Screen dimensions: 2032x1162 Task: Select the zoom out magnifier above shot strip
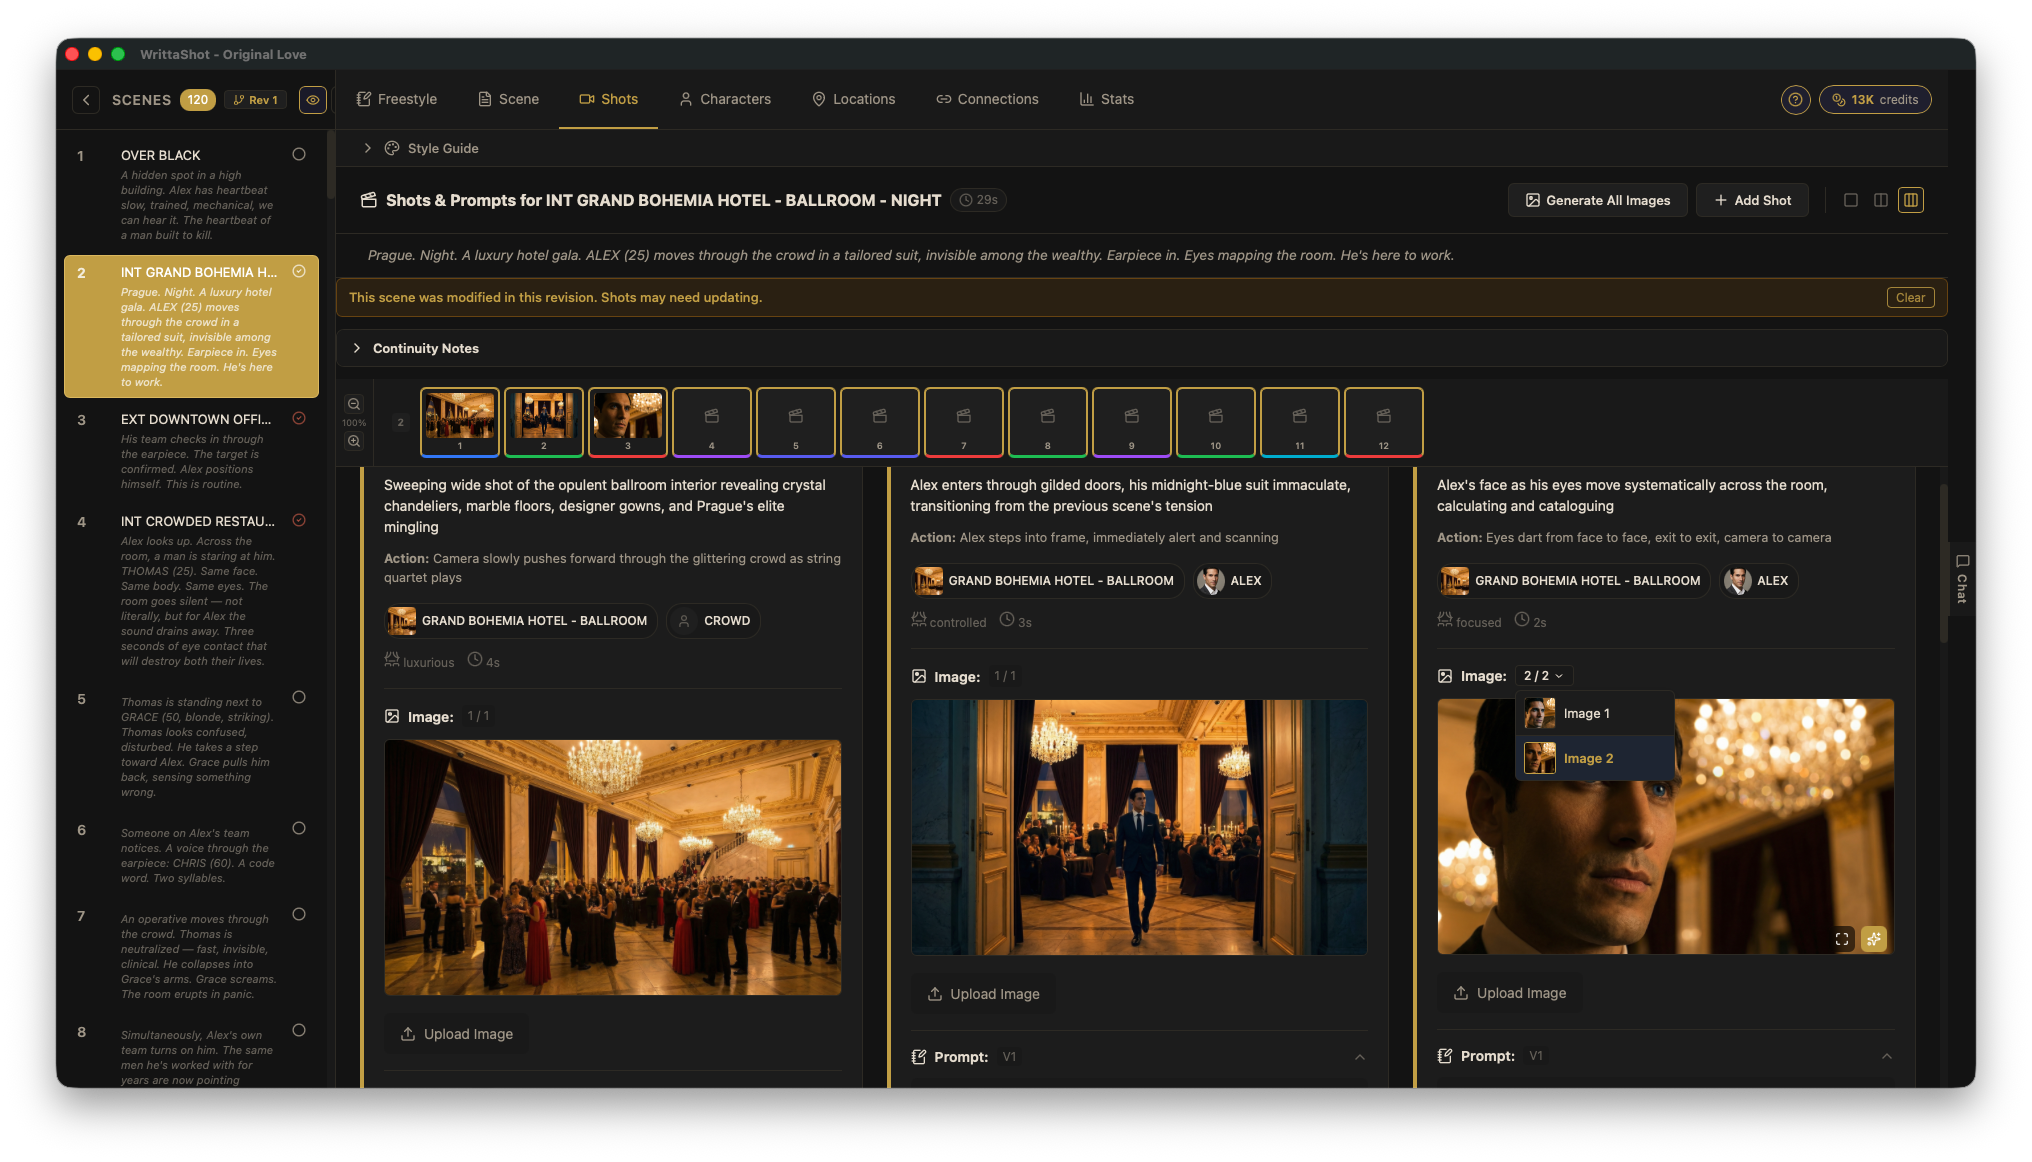[354, 404]
